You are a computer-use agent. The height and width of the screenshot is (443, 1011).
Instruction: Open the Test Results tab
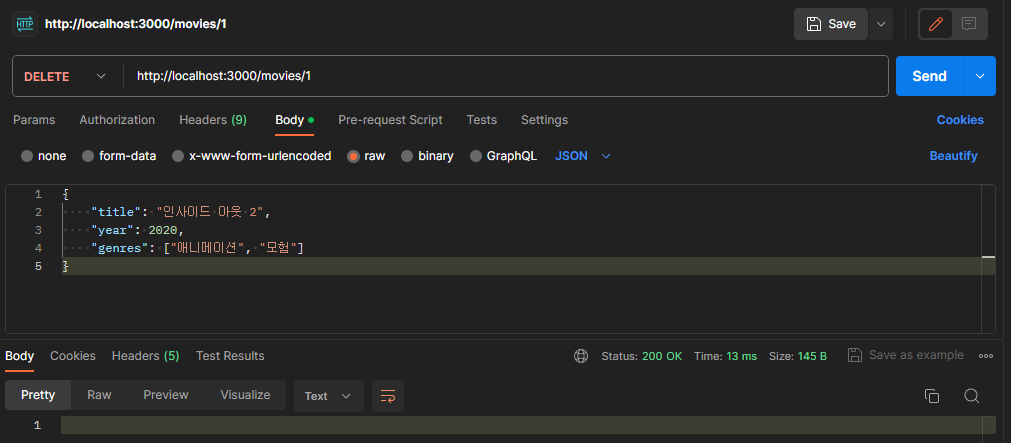pyautogui.click(x=230, y=356)
